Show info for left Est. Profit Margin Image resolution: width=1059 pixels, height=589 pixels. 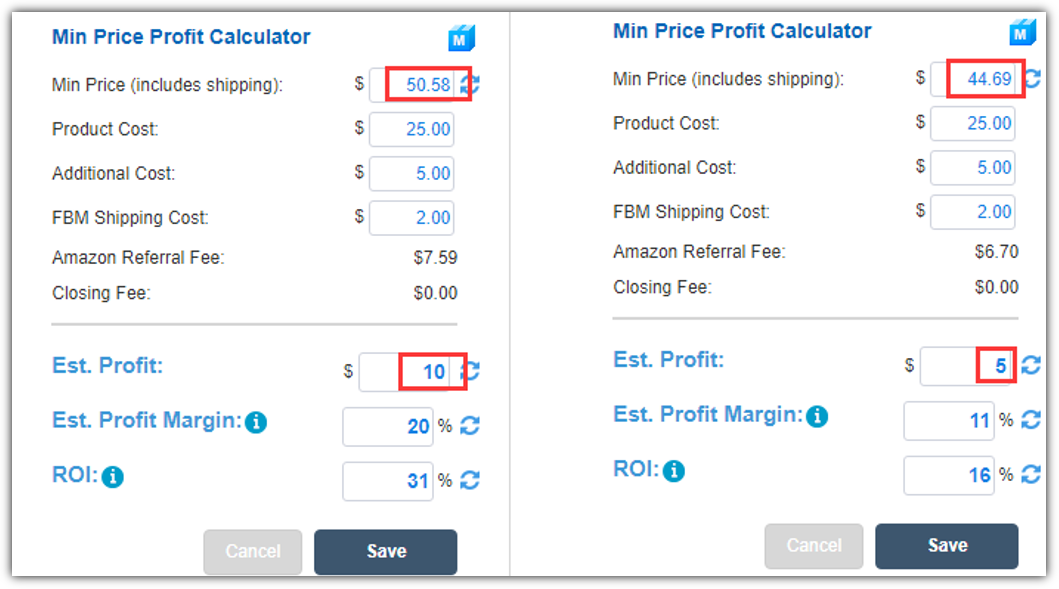[256, 422]
